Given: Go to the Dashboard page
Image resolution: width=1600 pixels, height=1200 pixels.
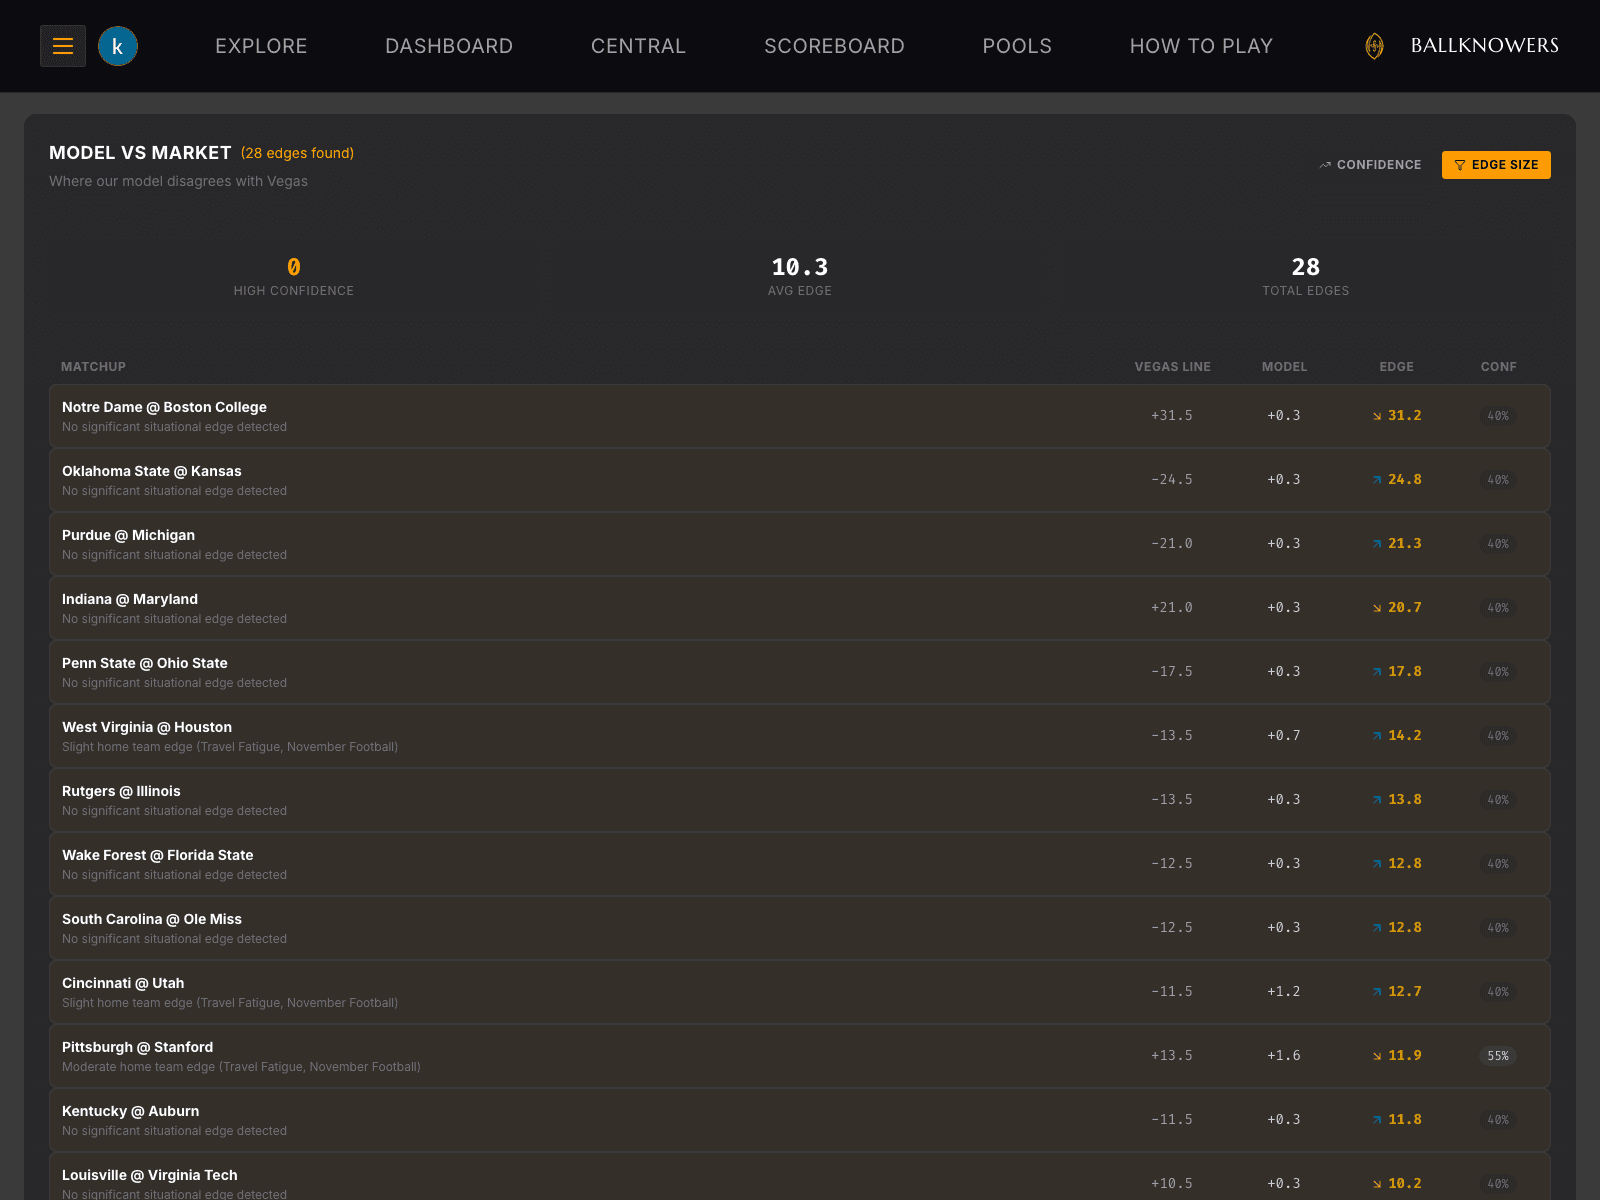Looking at the screenshot, I should pyautogui.click(x=449, y=46).
